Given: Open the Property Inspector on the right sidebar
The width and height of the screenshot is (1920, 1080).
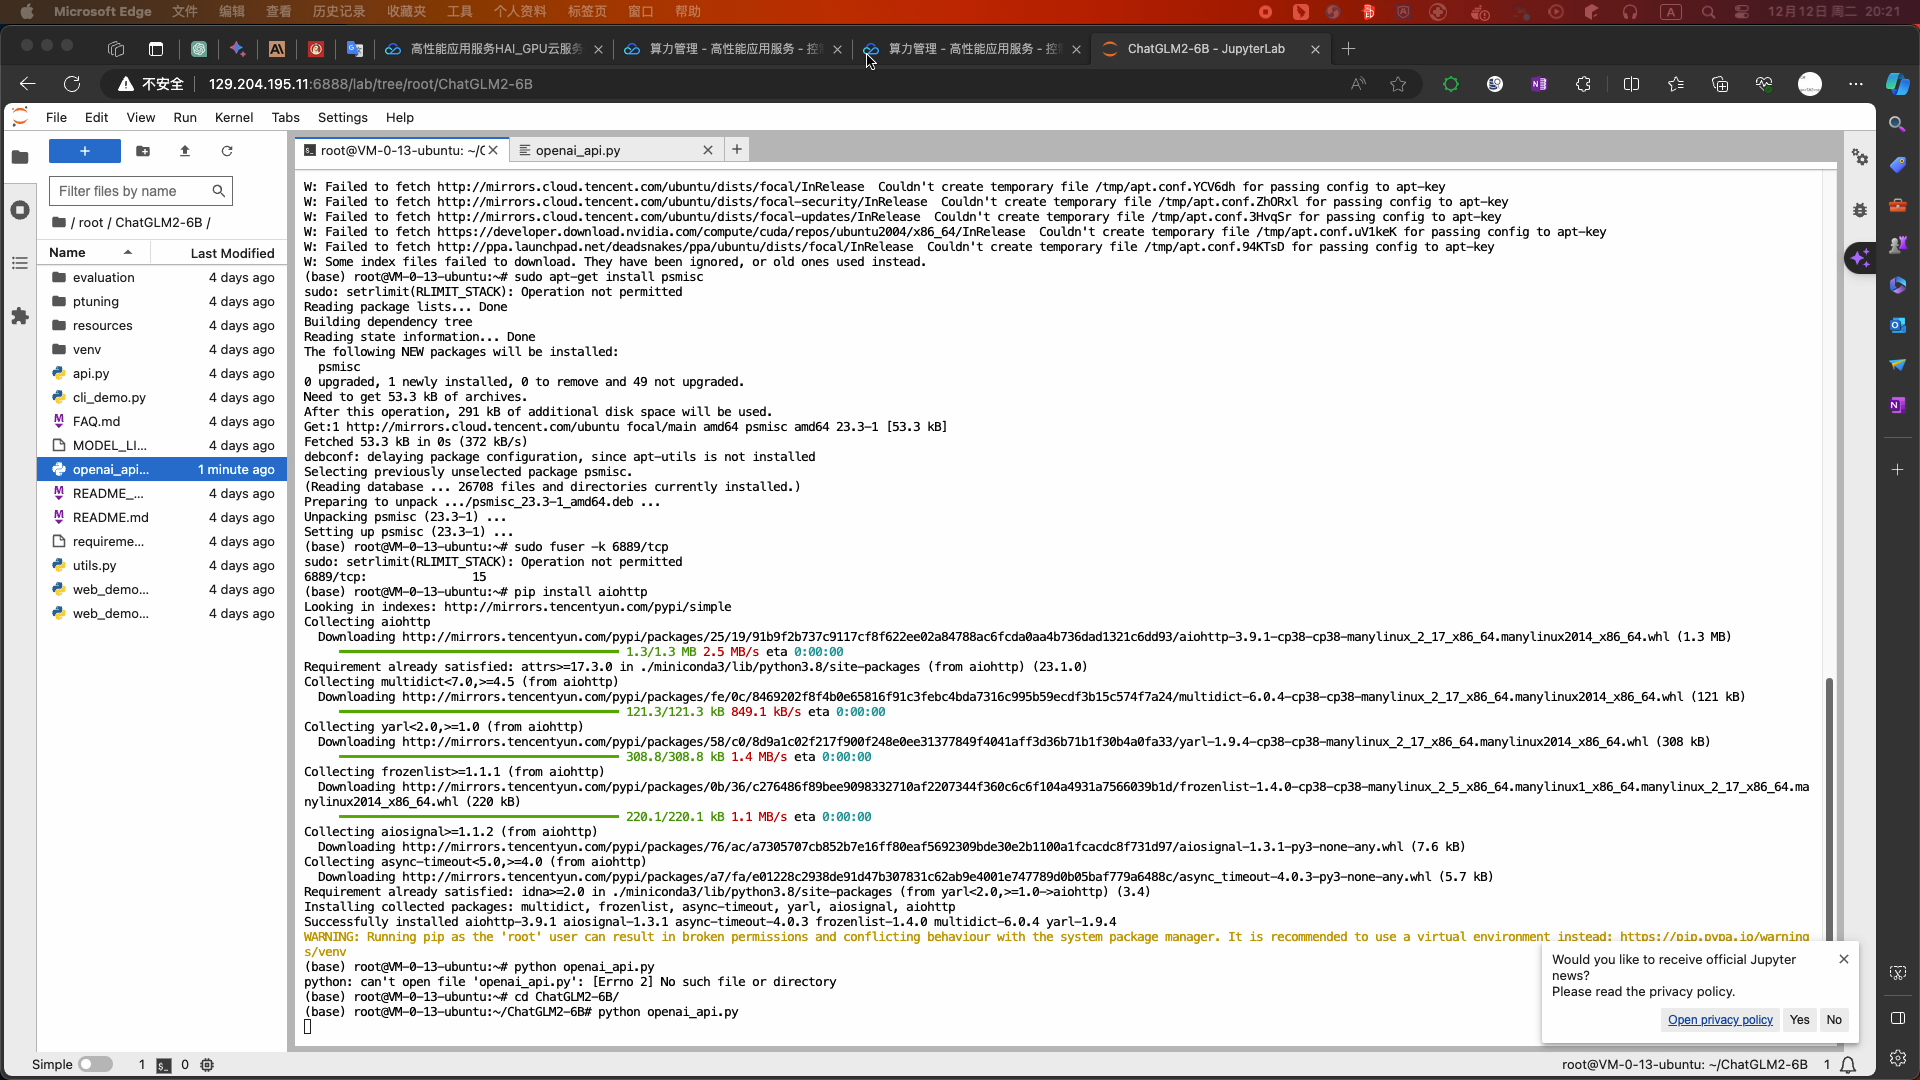Looking at the screenshot, I should [x=1860, y=157].
